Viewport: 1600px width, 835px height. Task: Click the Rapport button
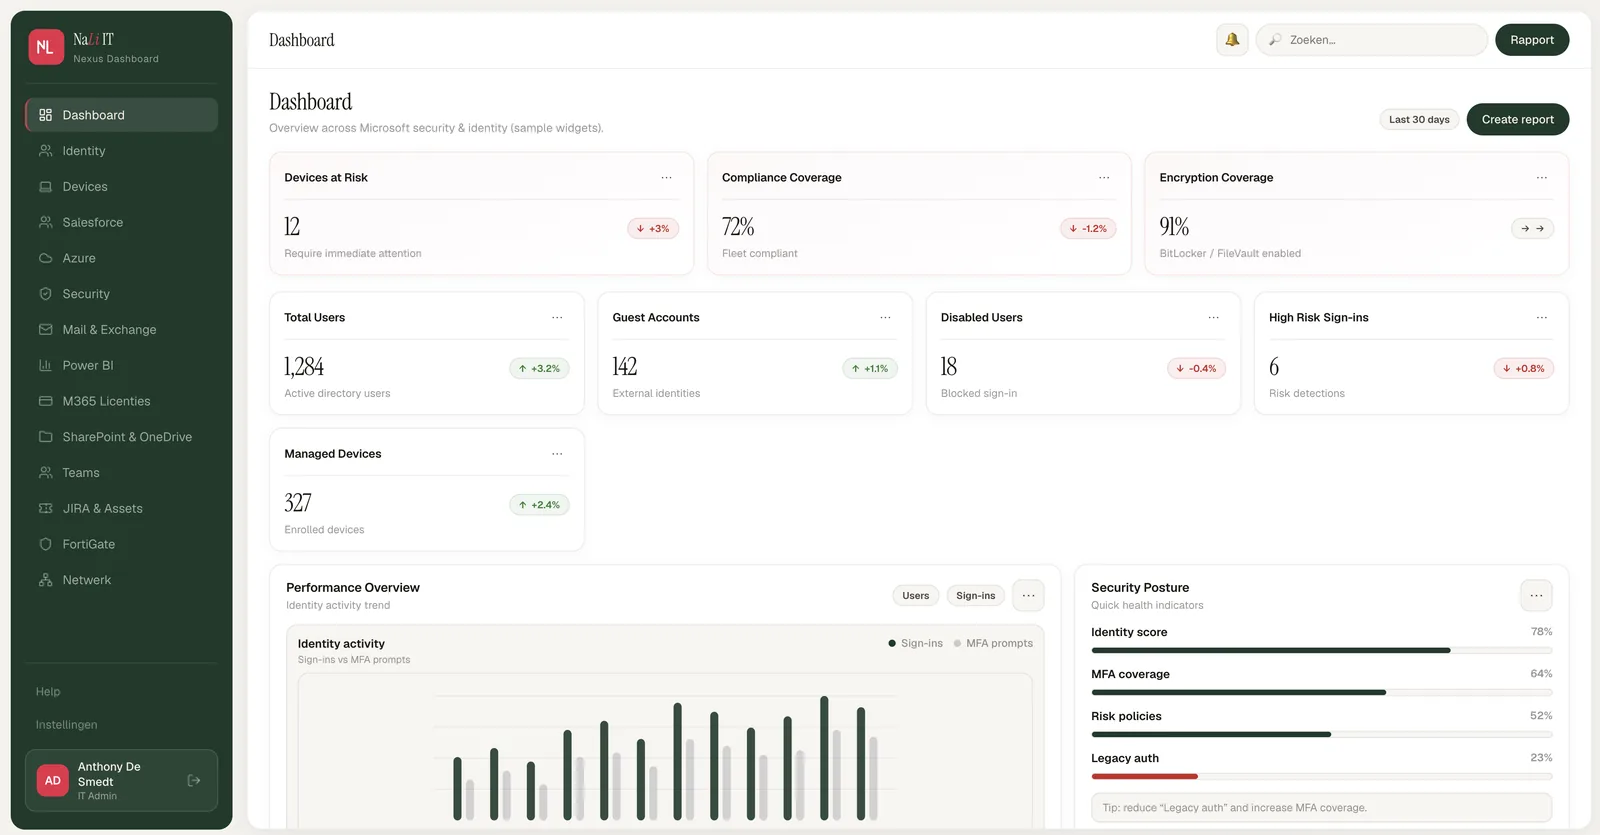pos(1532,40)
